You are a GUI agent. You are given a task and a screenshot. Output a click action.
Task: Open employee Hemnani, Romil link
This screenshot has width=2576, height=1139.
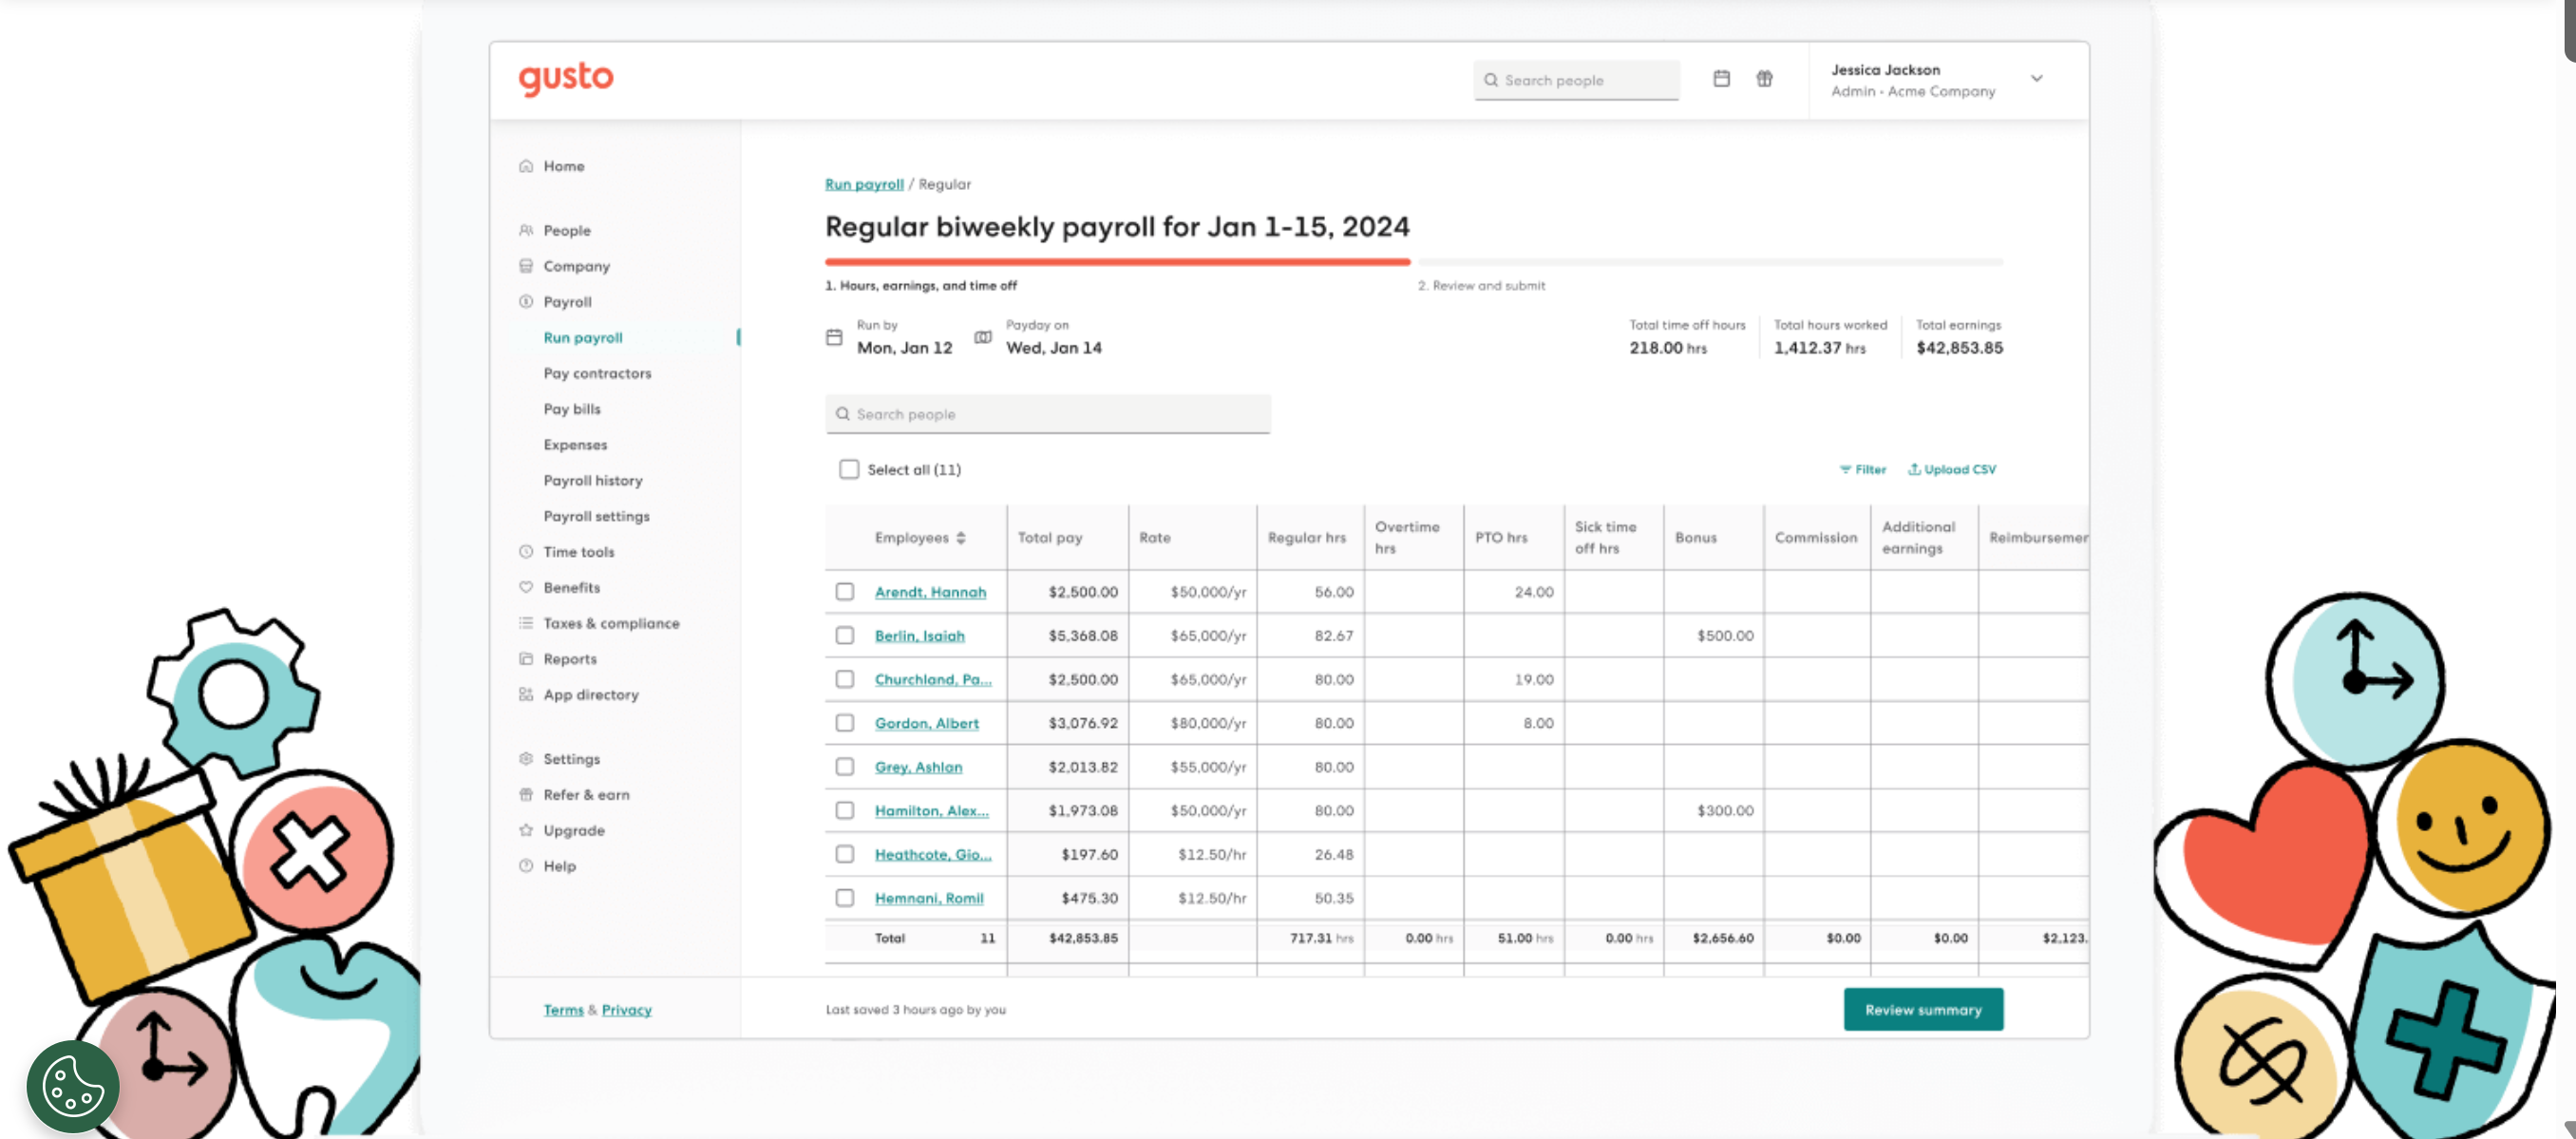tap(929, 899)
